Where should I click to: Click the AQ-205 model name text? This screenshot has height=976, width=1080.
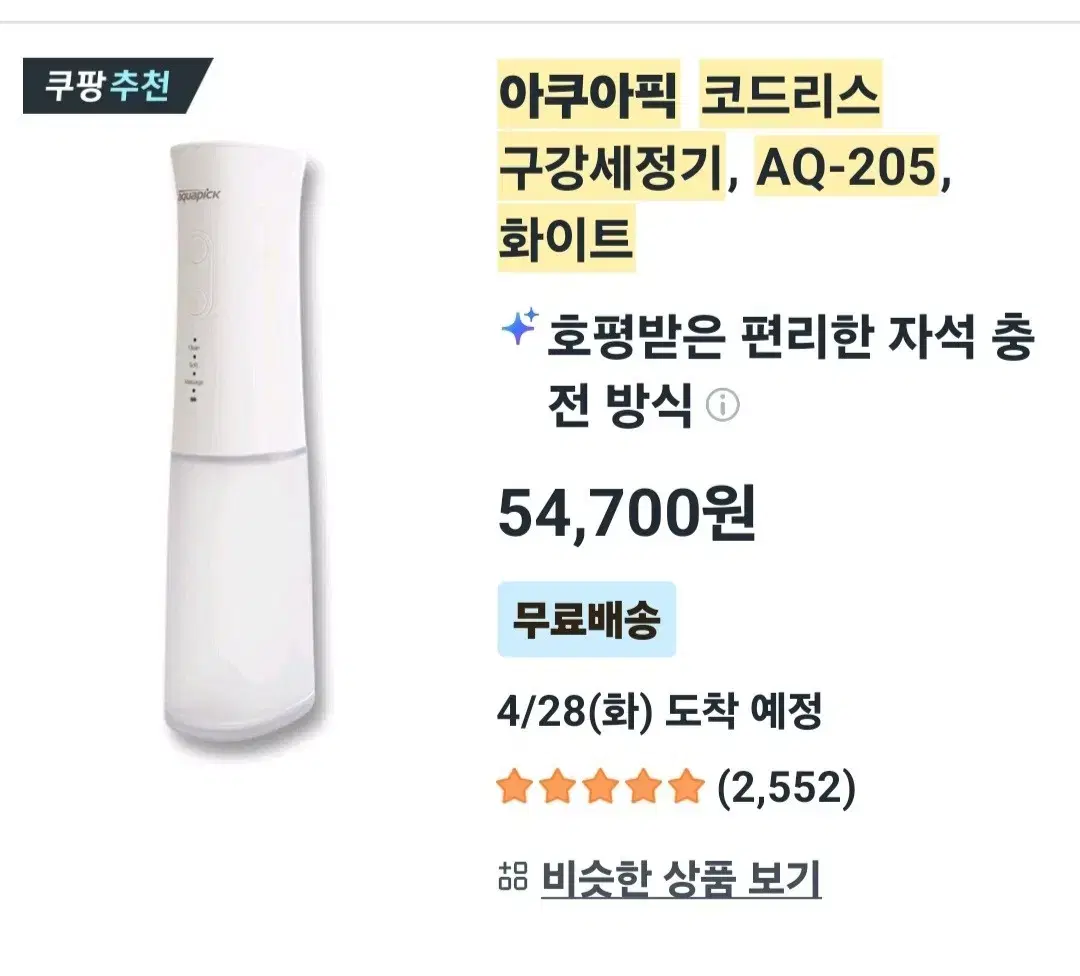coord(847,167)
